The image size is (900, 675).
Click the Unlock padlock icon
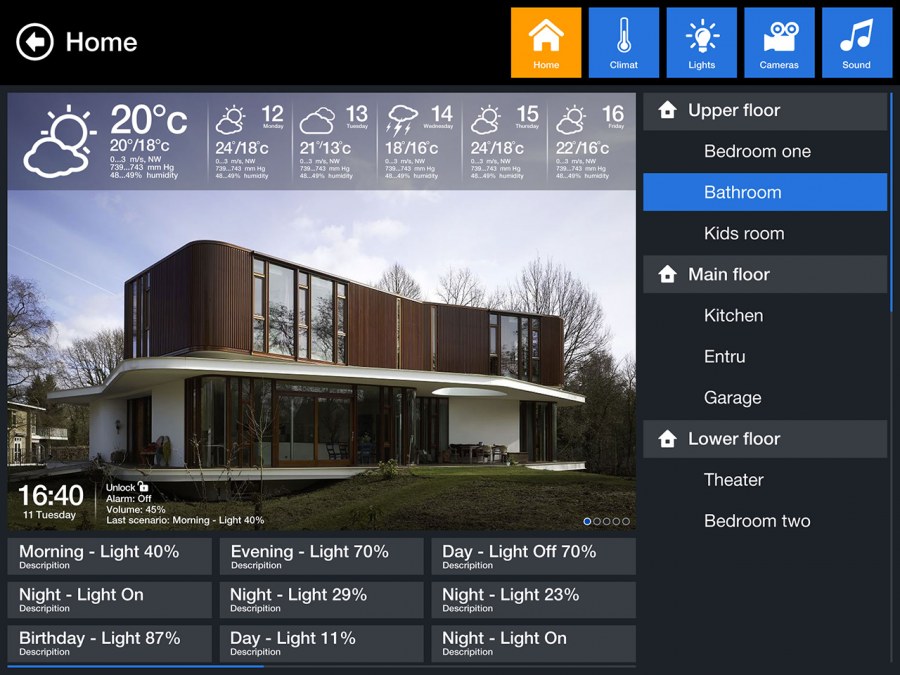click(x=143, y=487)
